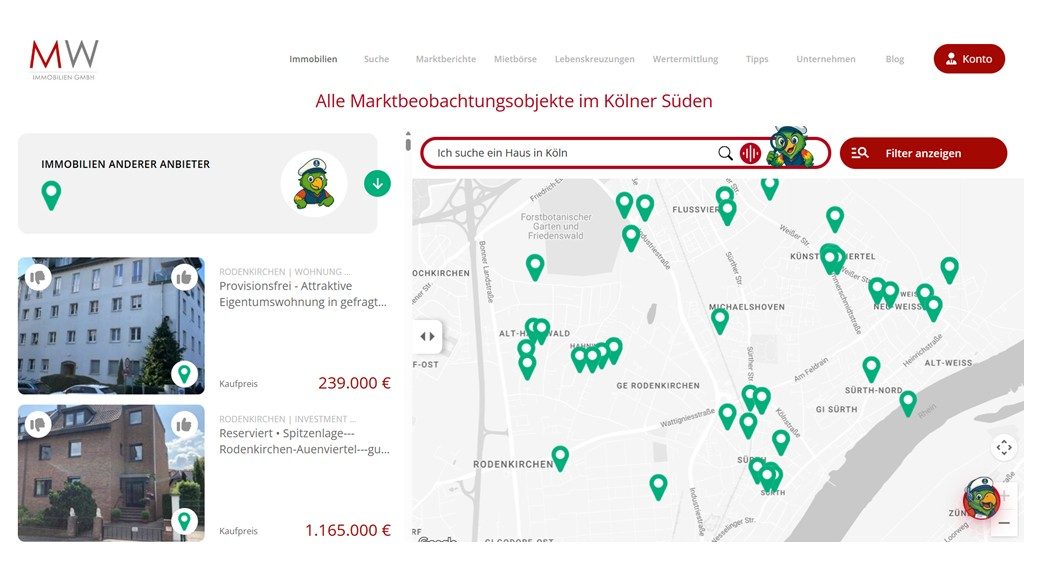
Task: Select the map pin next to the Rodenkirchen label
Action: click(560, 459)
